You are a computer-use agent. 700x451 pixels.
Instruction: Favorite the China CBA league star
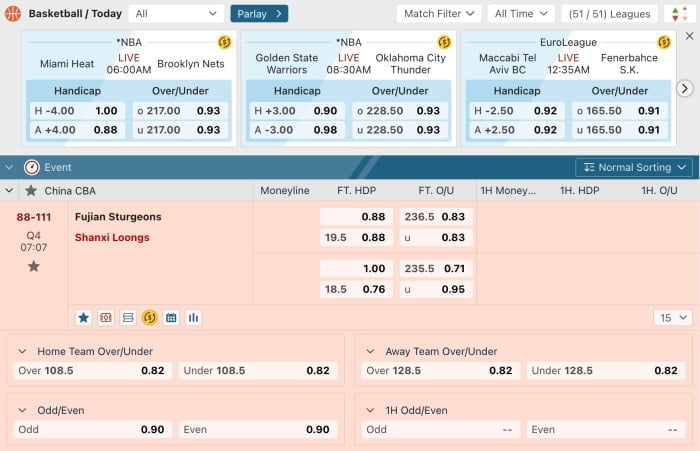pyautogui.click(x=31, y=191)
